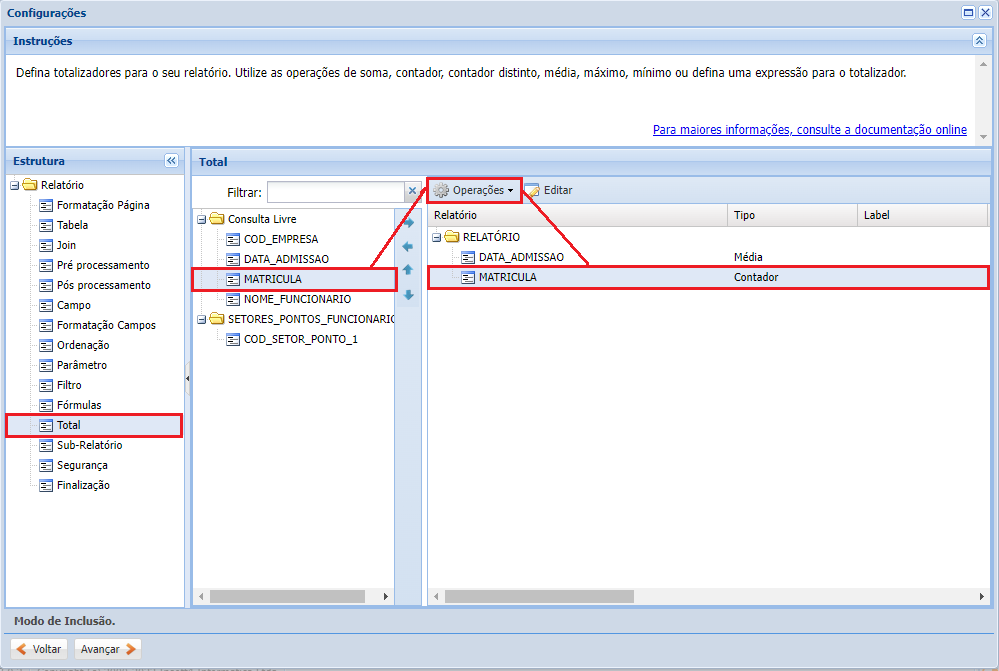Select DATA_ADMISSAO row with Média type
999x671 pixels.
pos(521,257)
